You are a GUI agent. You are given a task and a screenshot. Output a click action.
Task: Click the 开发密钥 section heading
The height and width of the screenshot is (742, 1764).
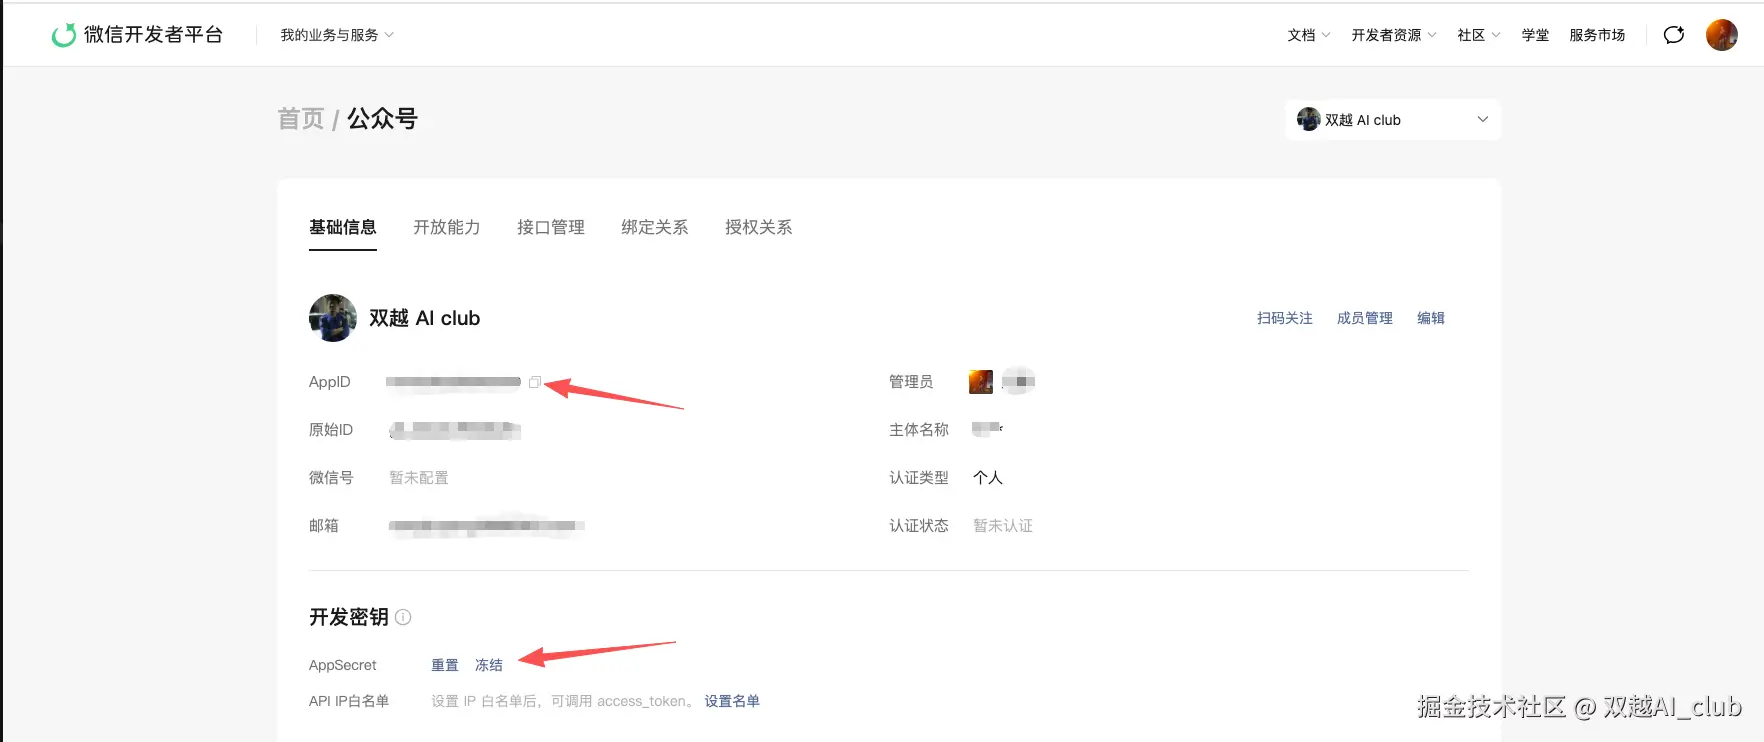[349, 617]
